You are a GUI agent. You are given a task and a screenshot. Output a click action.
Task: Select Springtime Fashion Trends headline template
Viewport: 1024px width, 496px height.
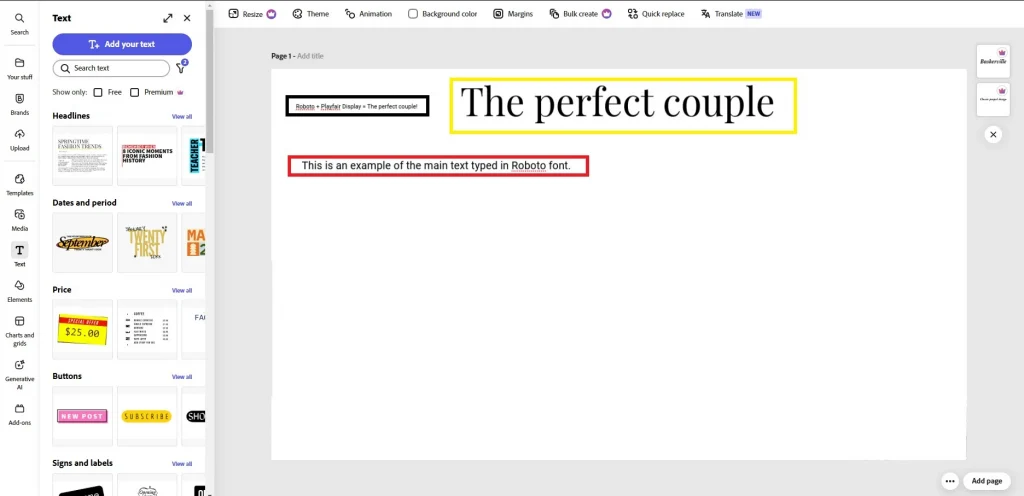82,156
